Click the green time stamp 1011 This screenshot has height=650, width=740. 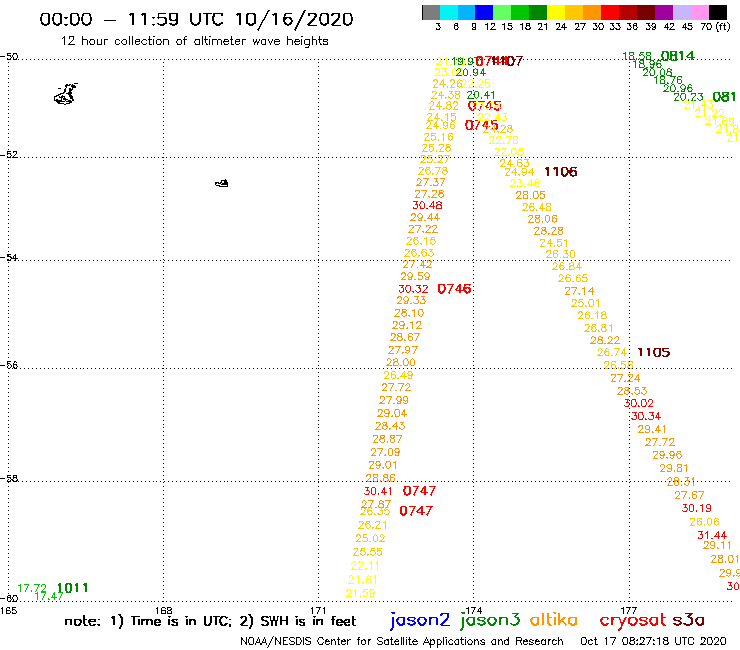(x=72, y=588)
